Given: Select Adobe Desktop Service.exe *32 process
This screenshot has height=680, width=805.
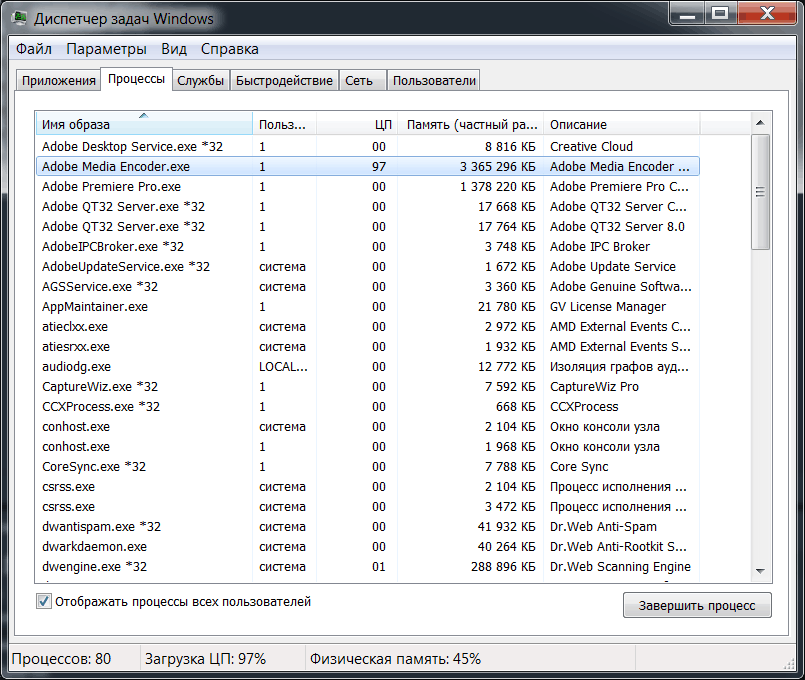Looking at the screenshot, I should 368,146.
